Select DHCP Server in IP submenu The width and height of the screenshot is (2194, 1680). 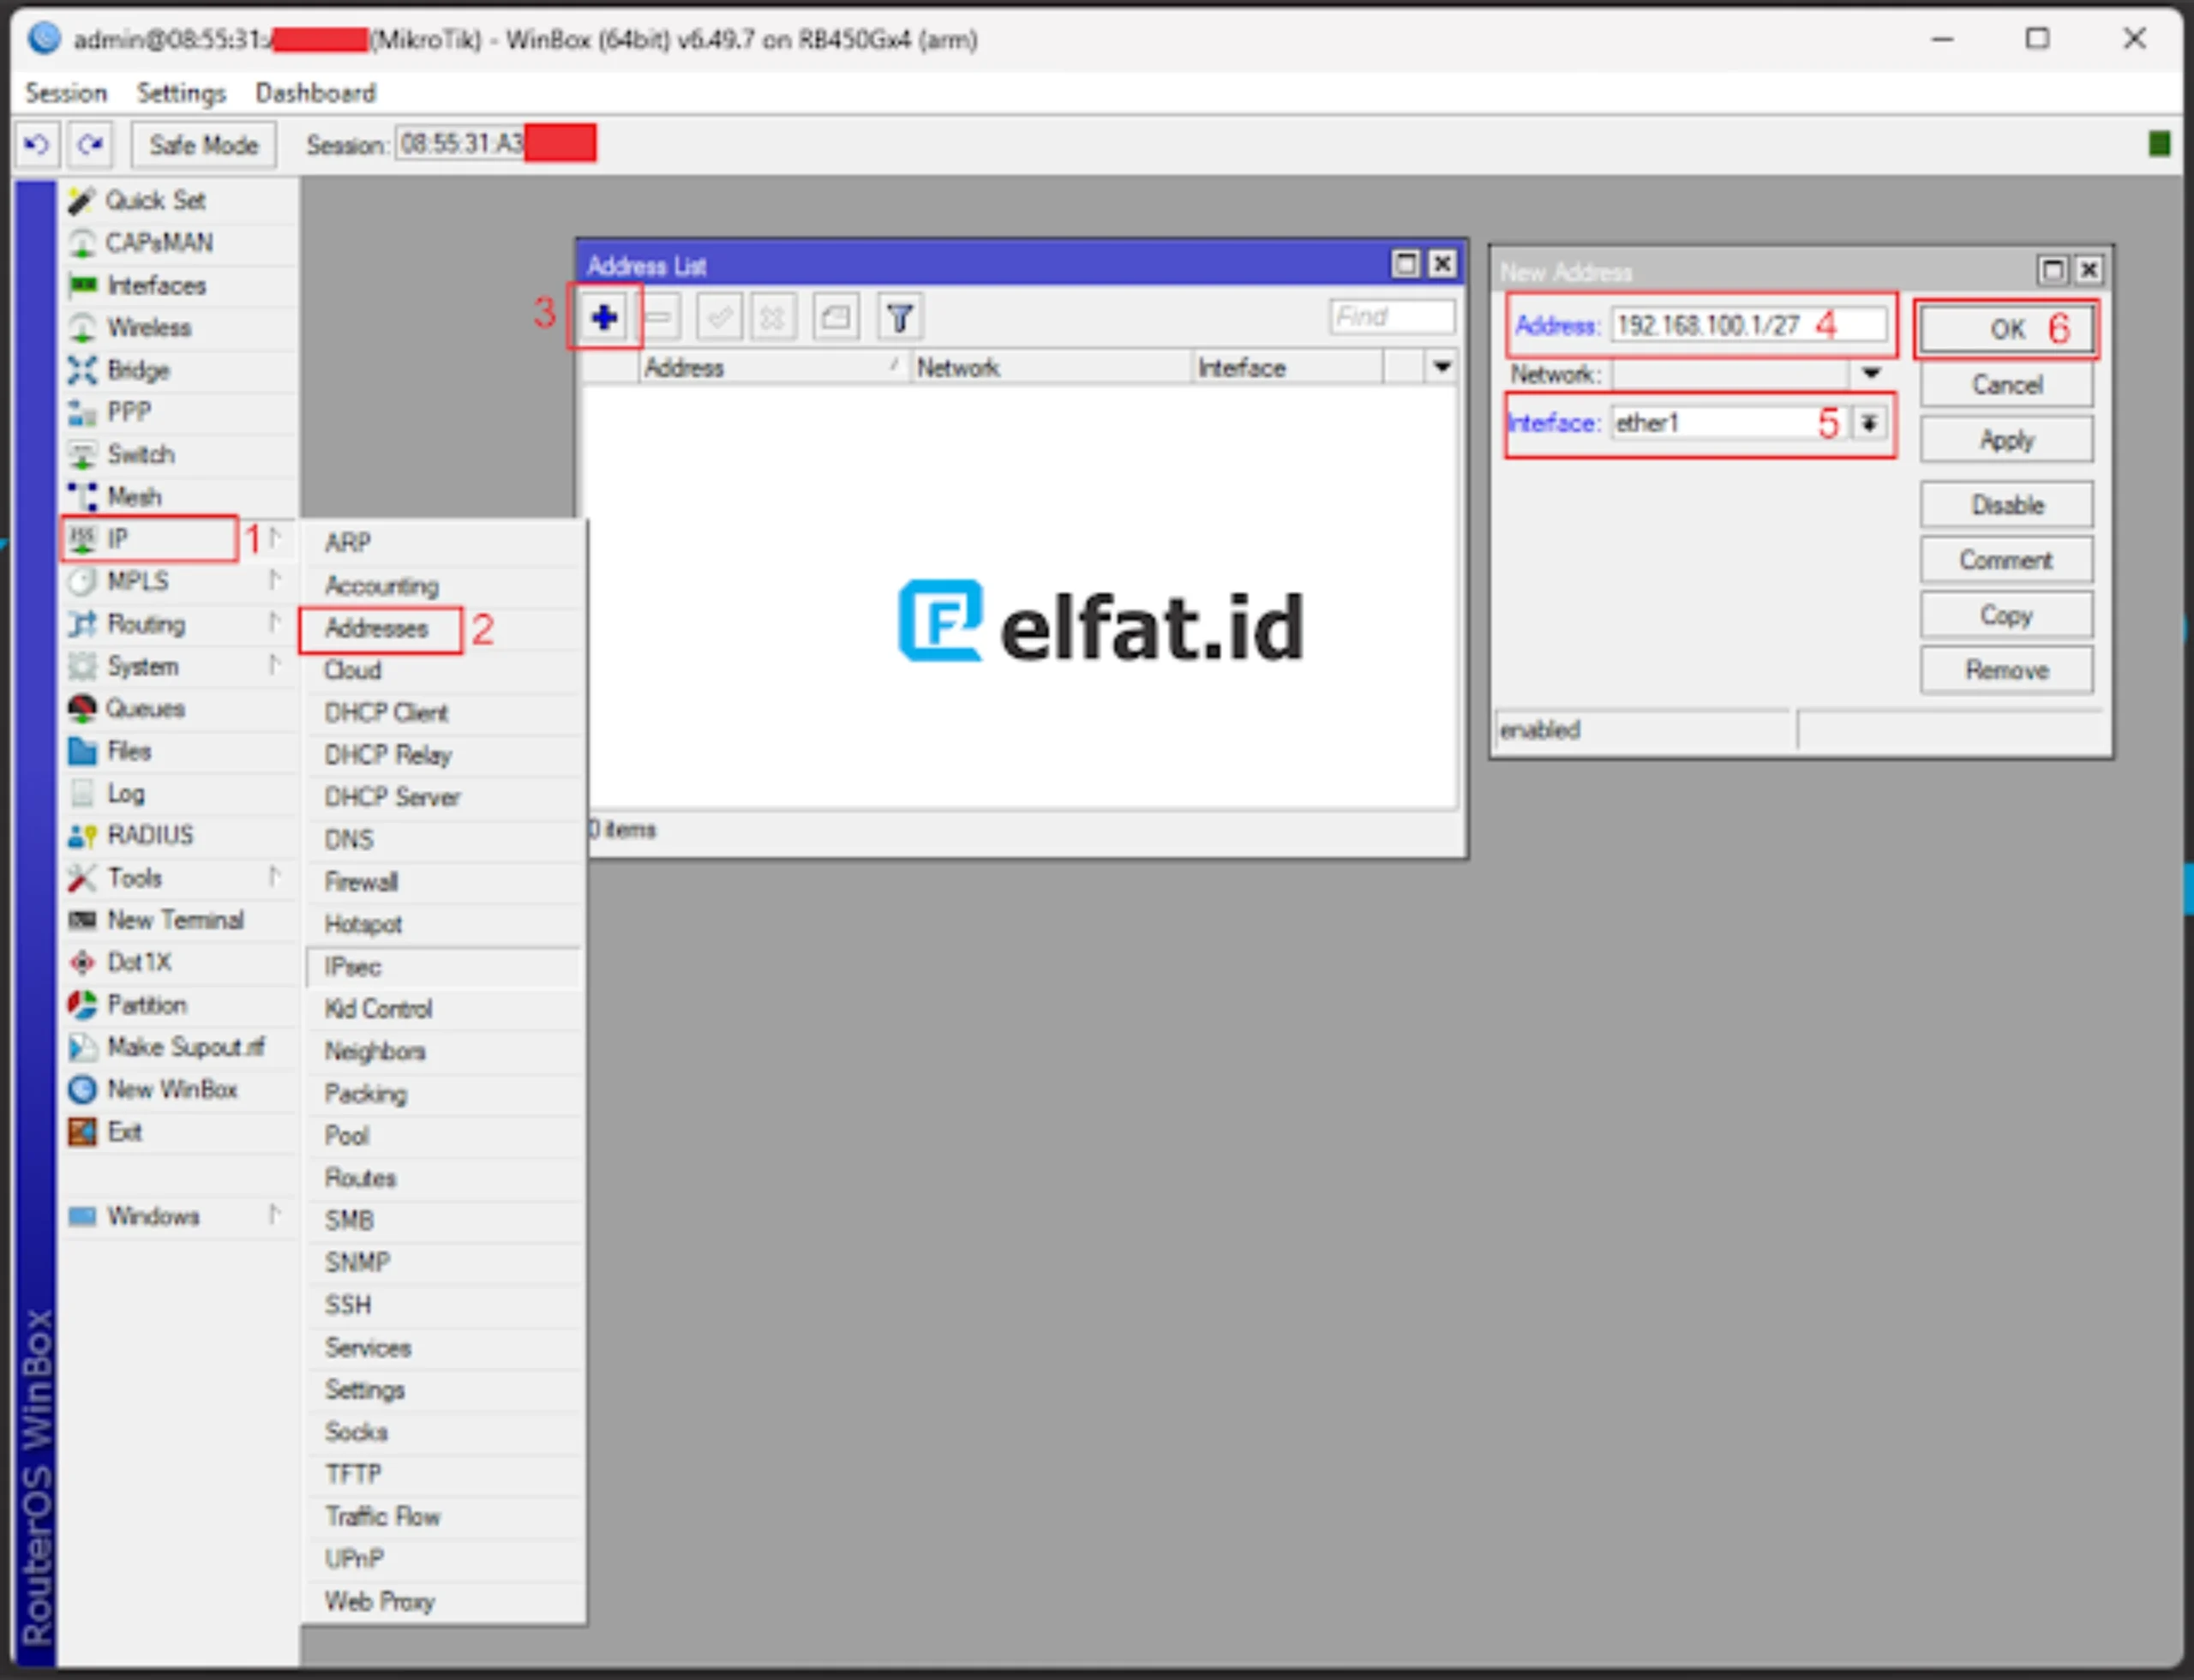click(443, 797)
